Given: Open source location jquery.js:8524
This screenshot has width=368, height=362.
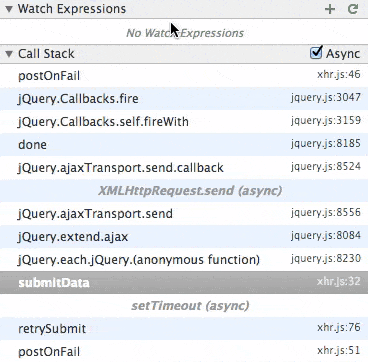Looking at the screenshot, I should [x=326, y=166].
